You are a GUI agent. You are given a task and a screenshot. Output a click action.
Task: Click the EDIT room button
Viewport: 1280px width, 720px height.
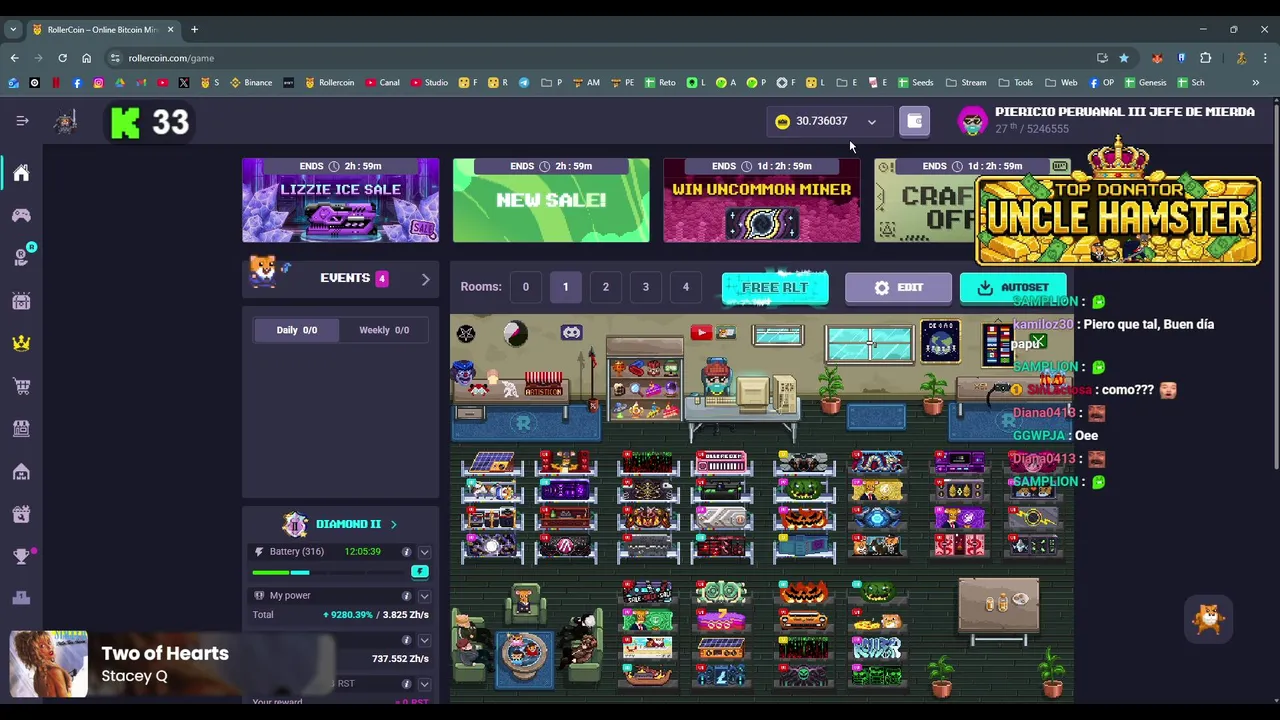coord(898,287)
